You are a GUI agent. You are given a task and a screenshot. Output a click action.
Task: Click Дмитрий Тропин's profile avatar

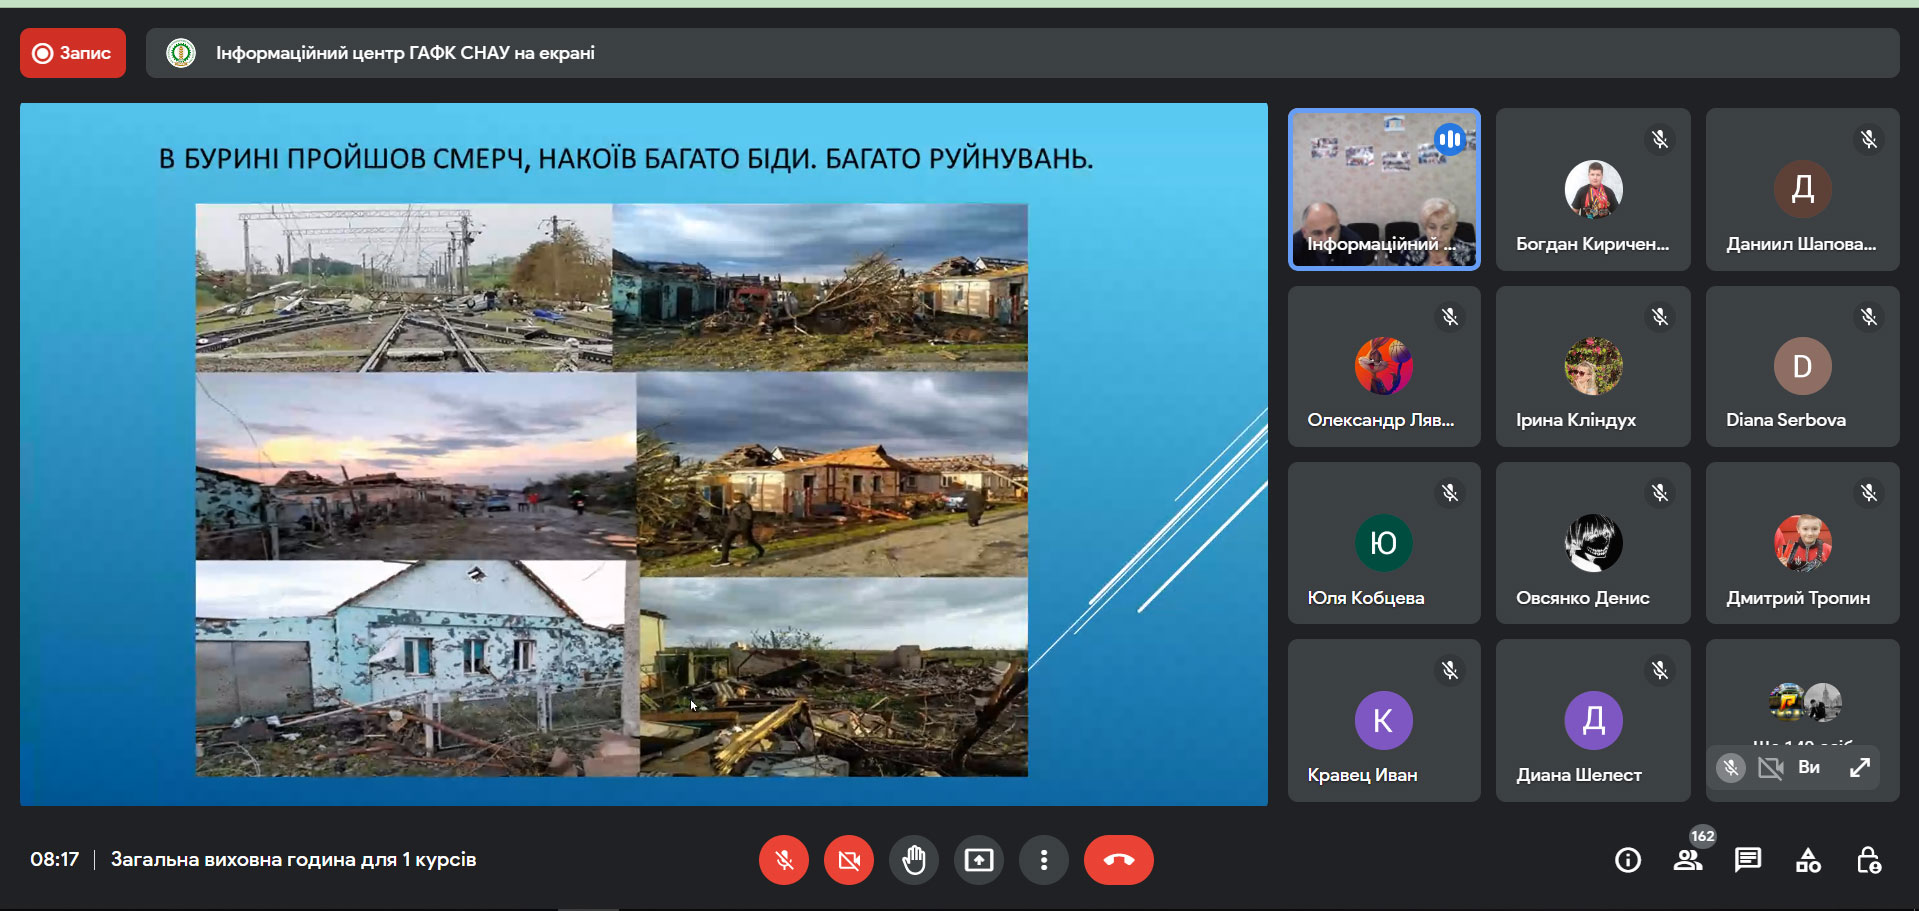(1802, 543)
